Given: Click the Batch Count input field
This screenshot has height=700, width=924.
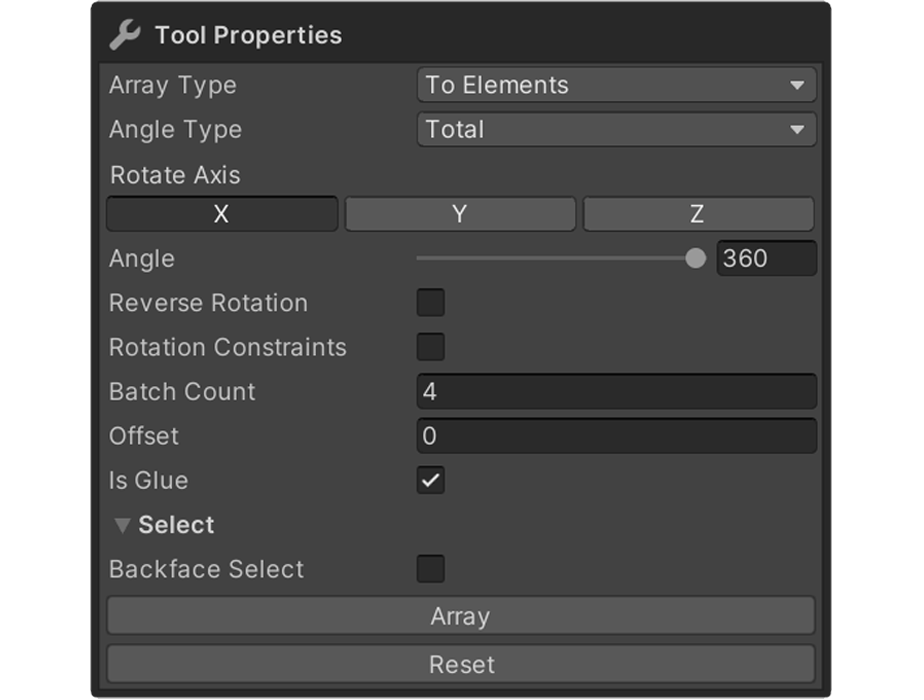Looking at the screenshot, I should pos(616,391).
